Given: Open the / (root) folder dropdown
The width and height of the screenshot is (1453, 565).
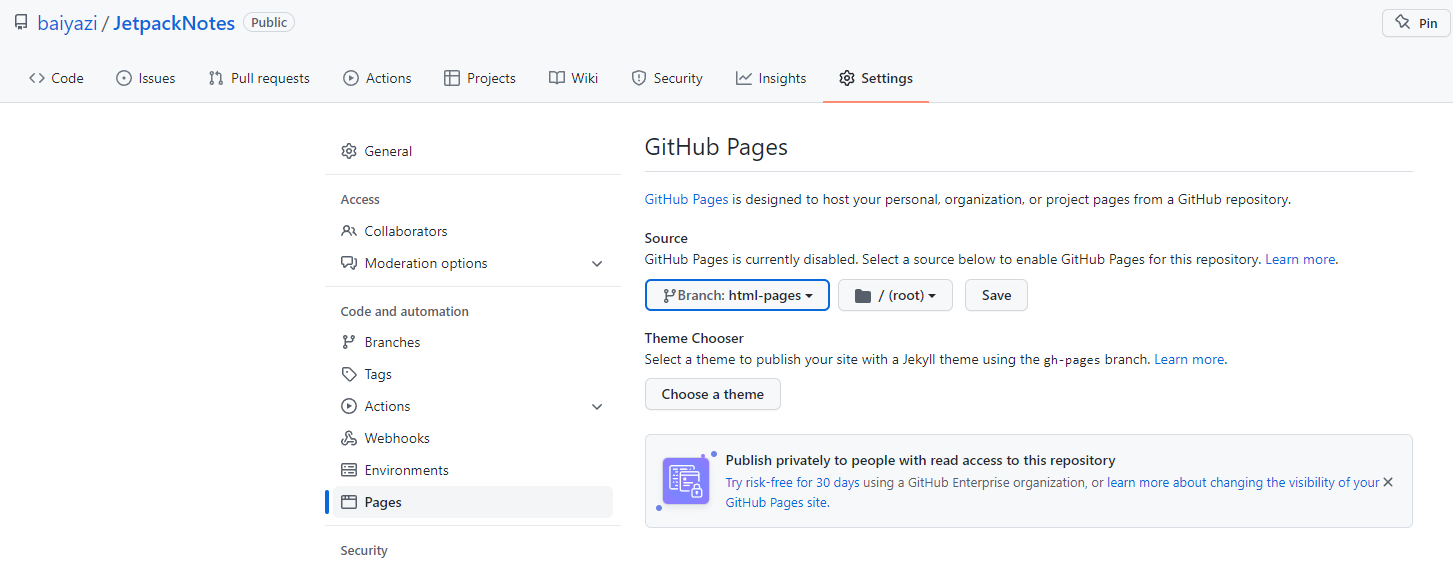Looking at the screenshot, I should point(895,295).
